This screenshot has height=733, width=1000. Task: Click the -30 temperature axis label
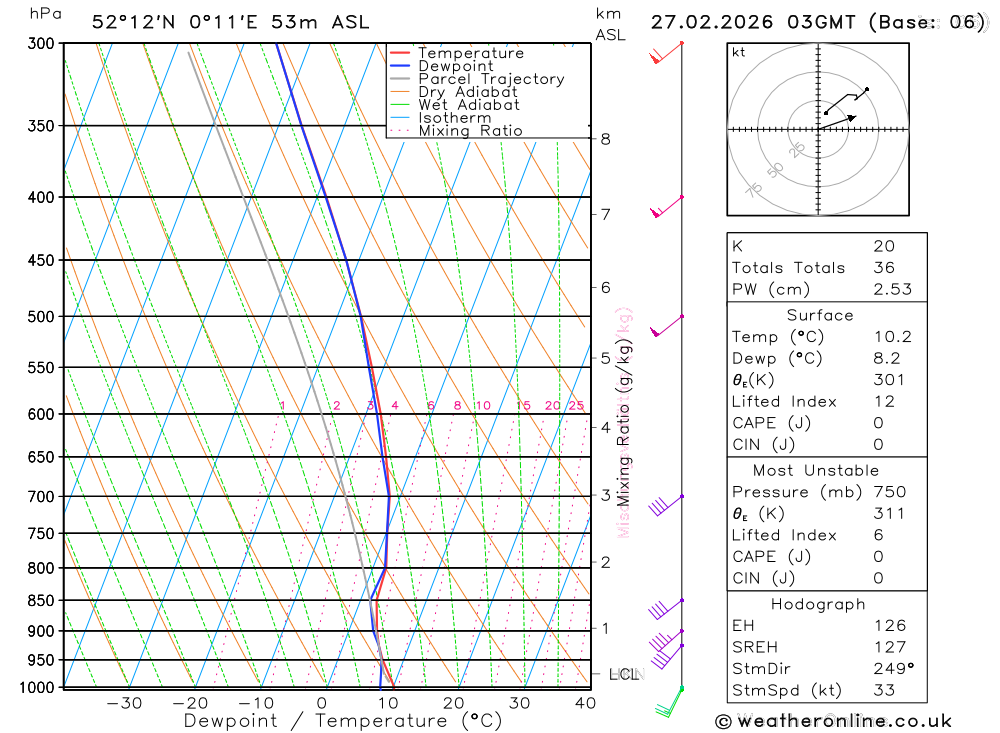click(x=124, y=703)
